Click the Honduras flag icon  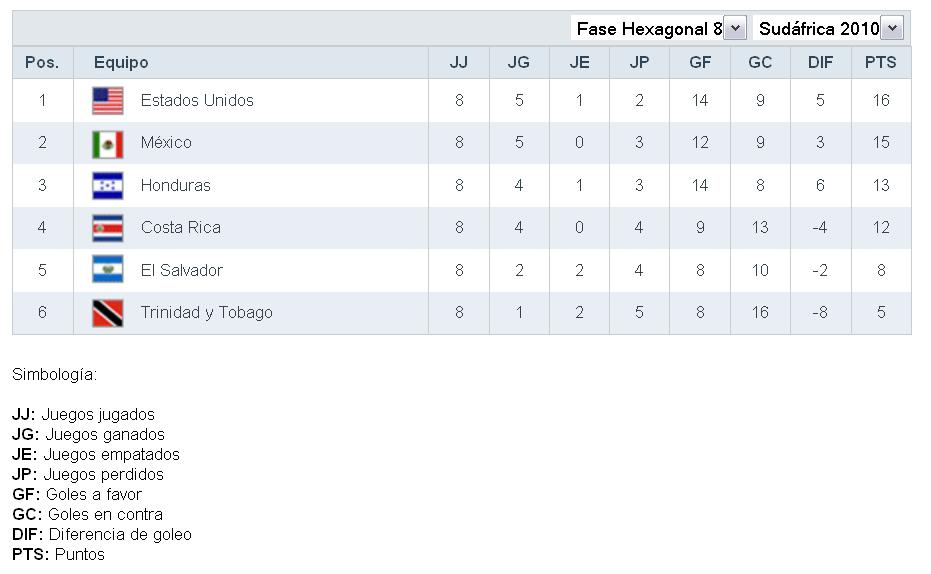point(108,185)
